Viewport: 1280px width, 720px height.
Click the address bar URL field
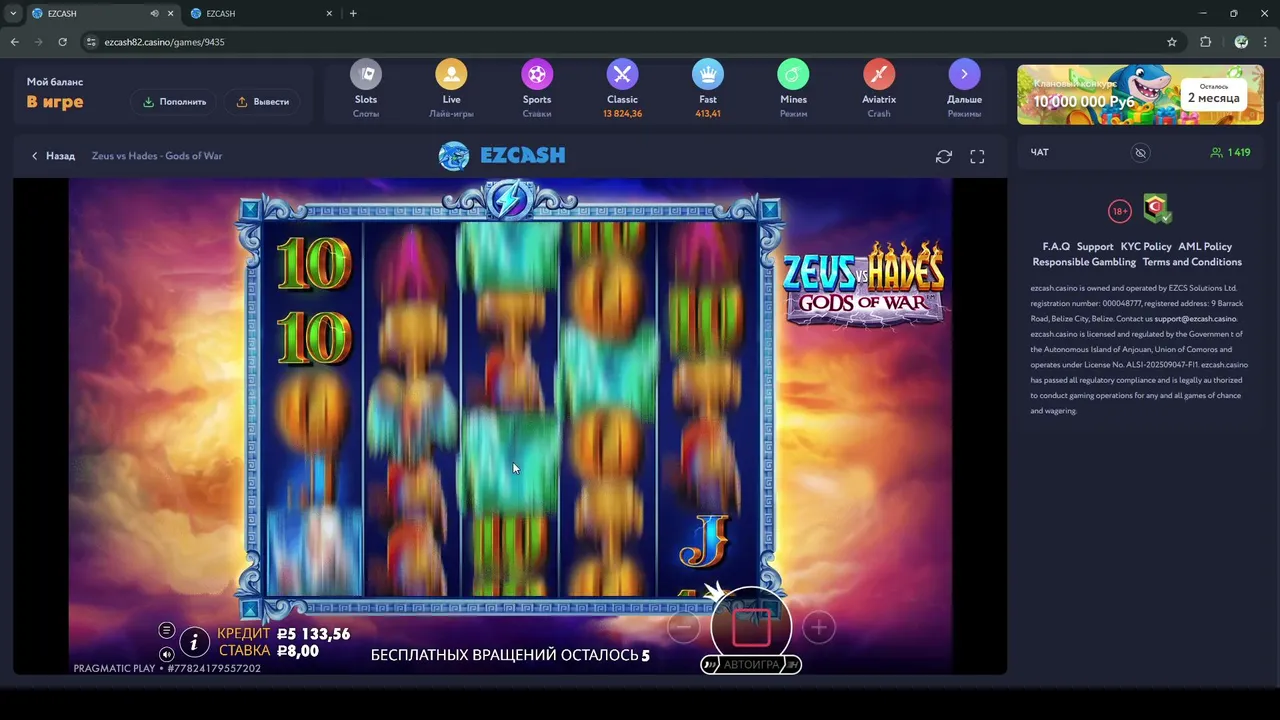(x=630, y=42)
